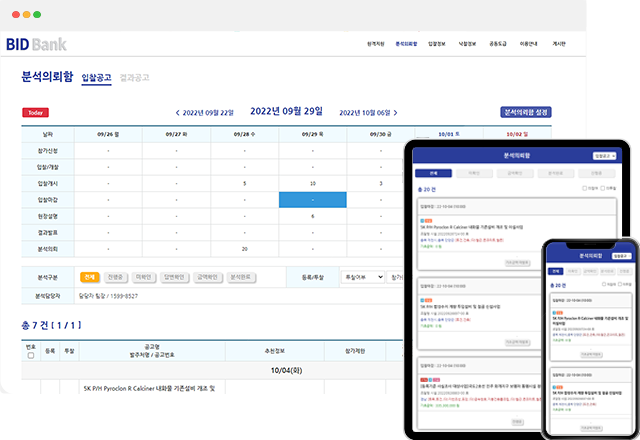Toggle first checkbox beside 총 20 건 on phone
This screenshot has width=640, height=440.
tap(604, 284)
